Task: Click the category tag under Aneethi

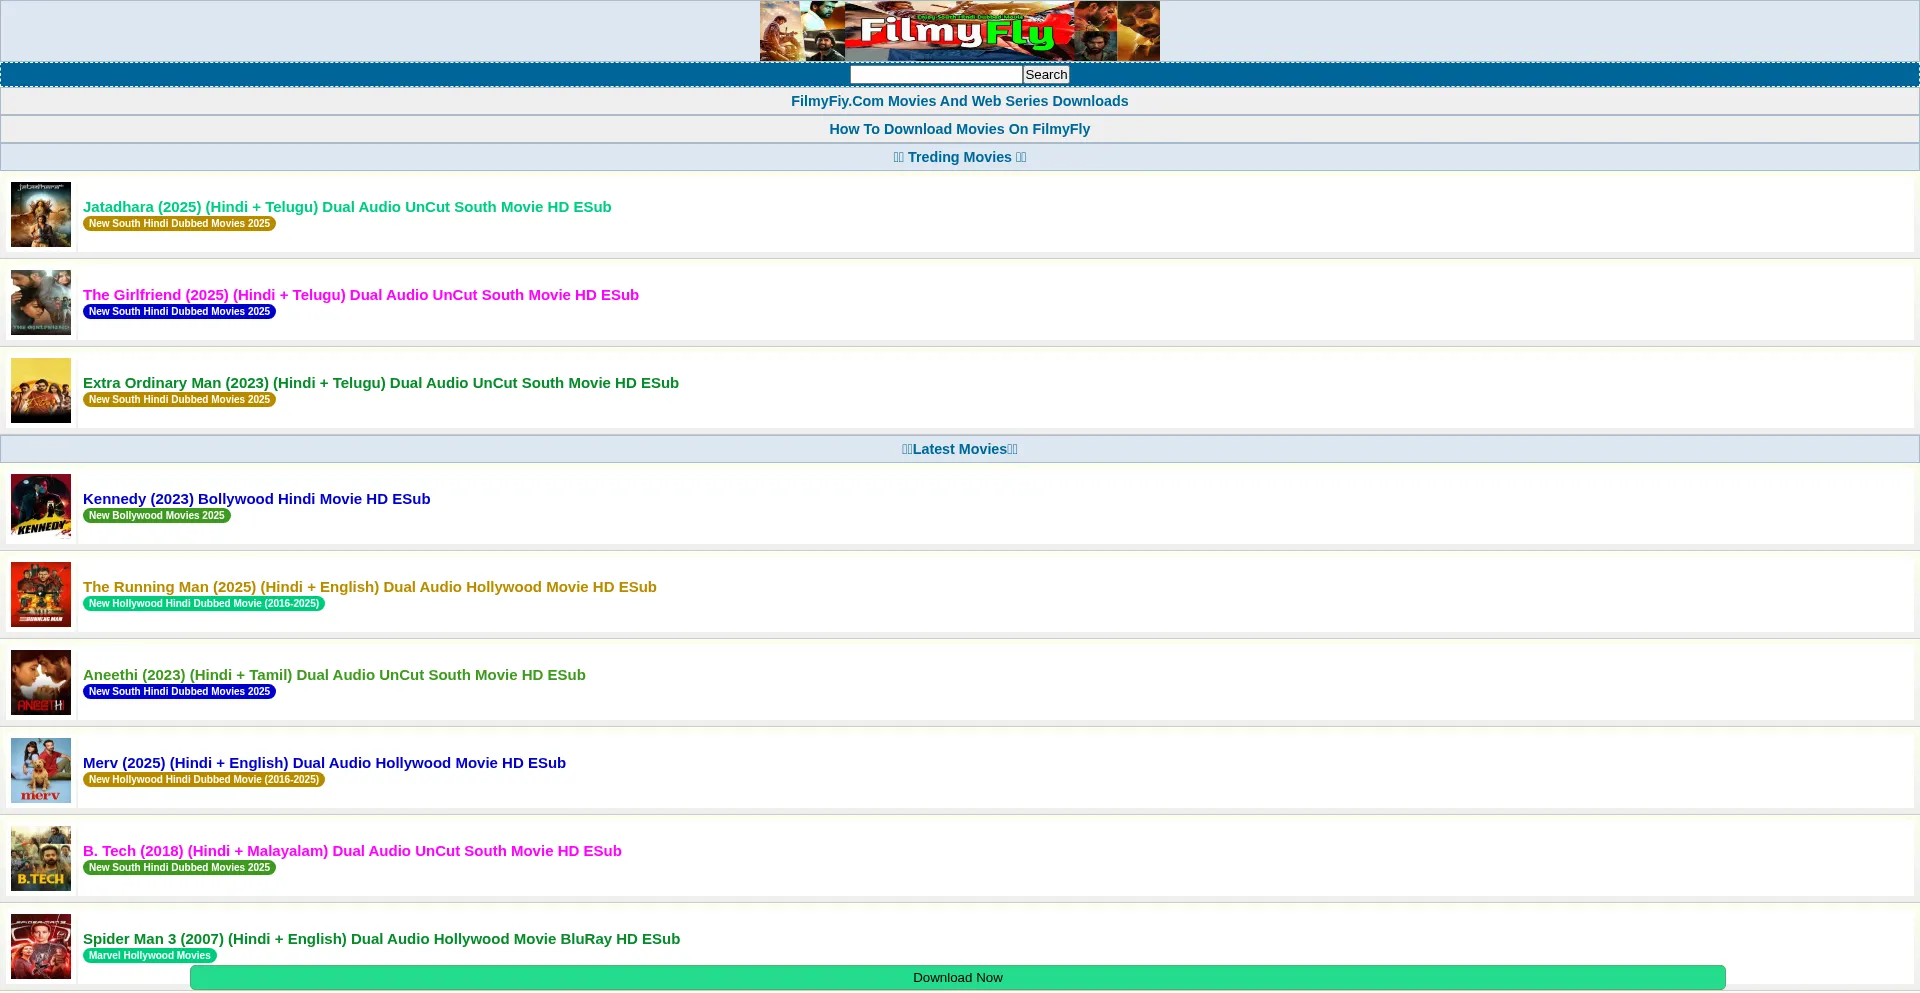Action: (179, 692)
